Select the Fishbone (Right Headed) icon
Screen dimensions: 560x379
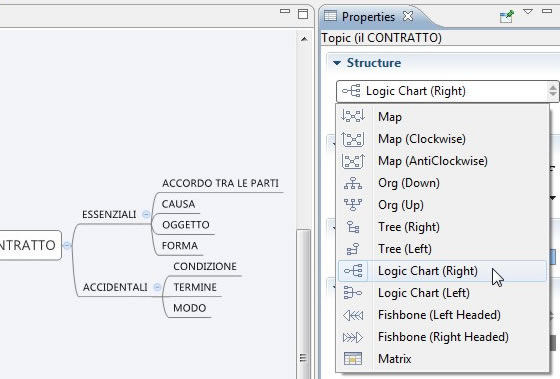353,337
